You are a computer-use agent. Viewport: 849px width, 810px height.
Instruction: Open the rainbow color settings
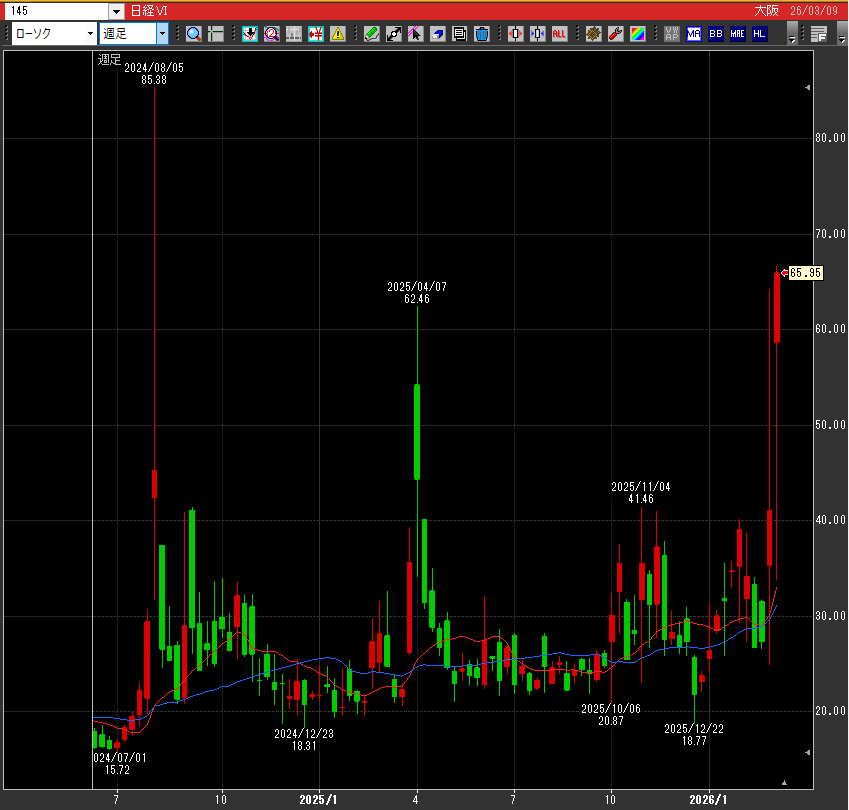click(638, 34)
